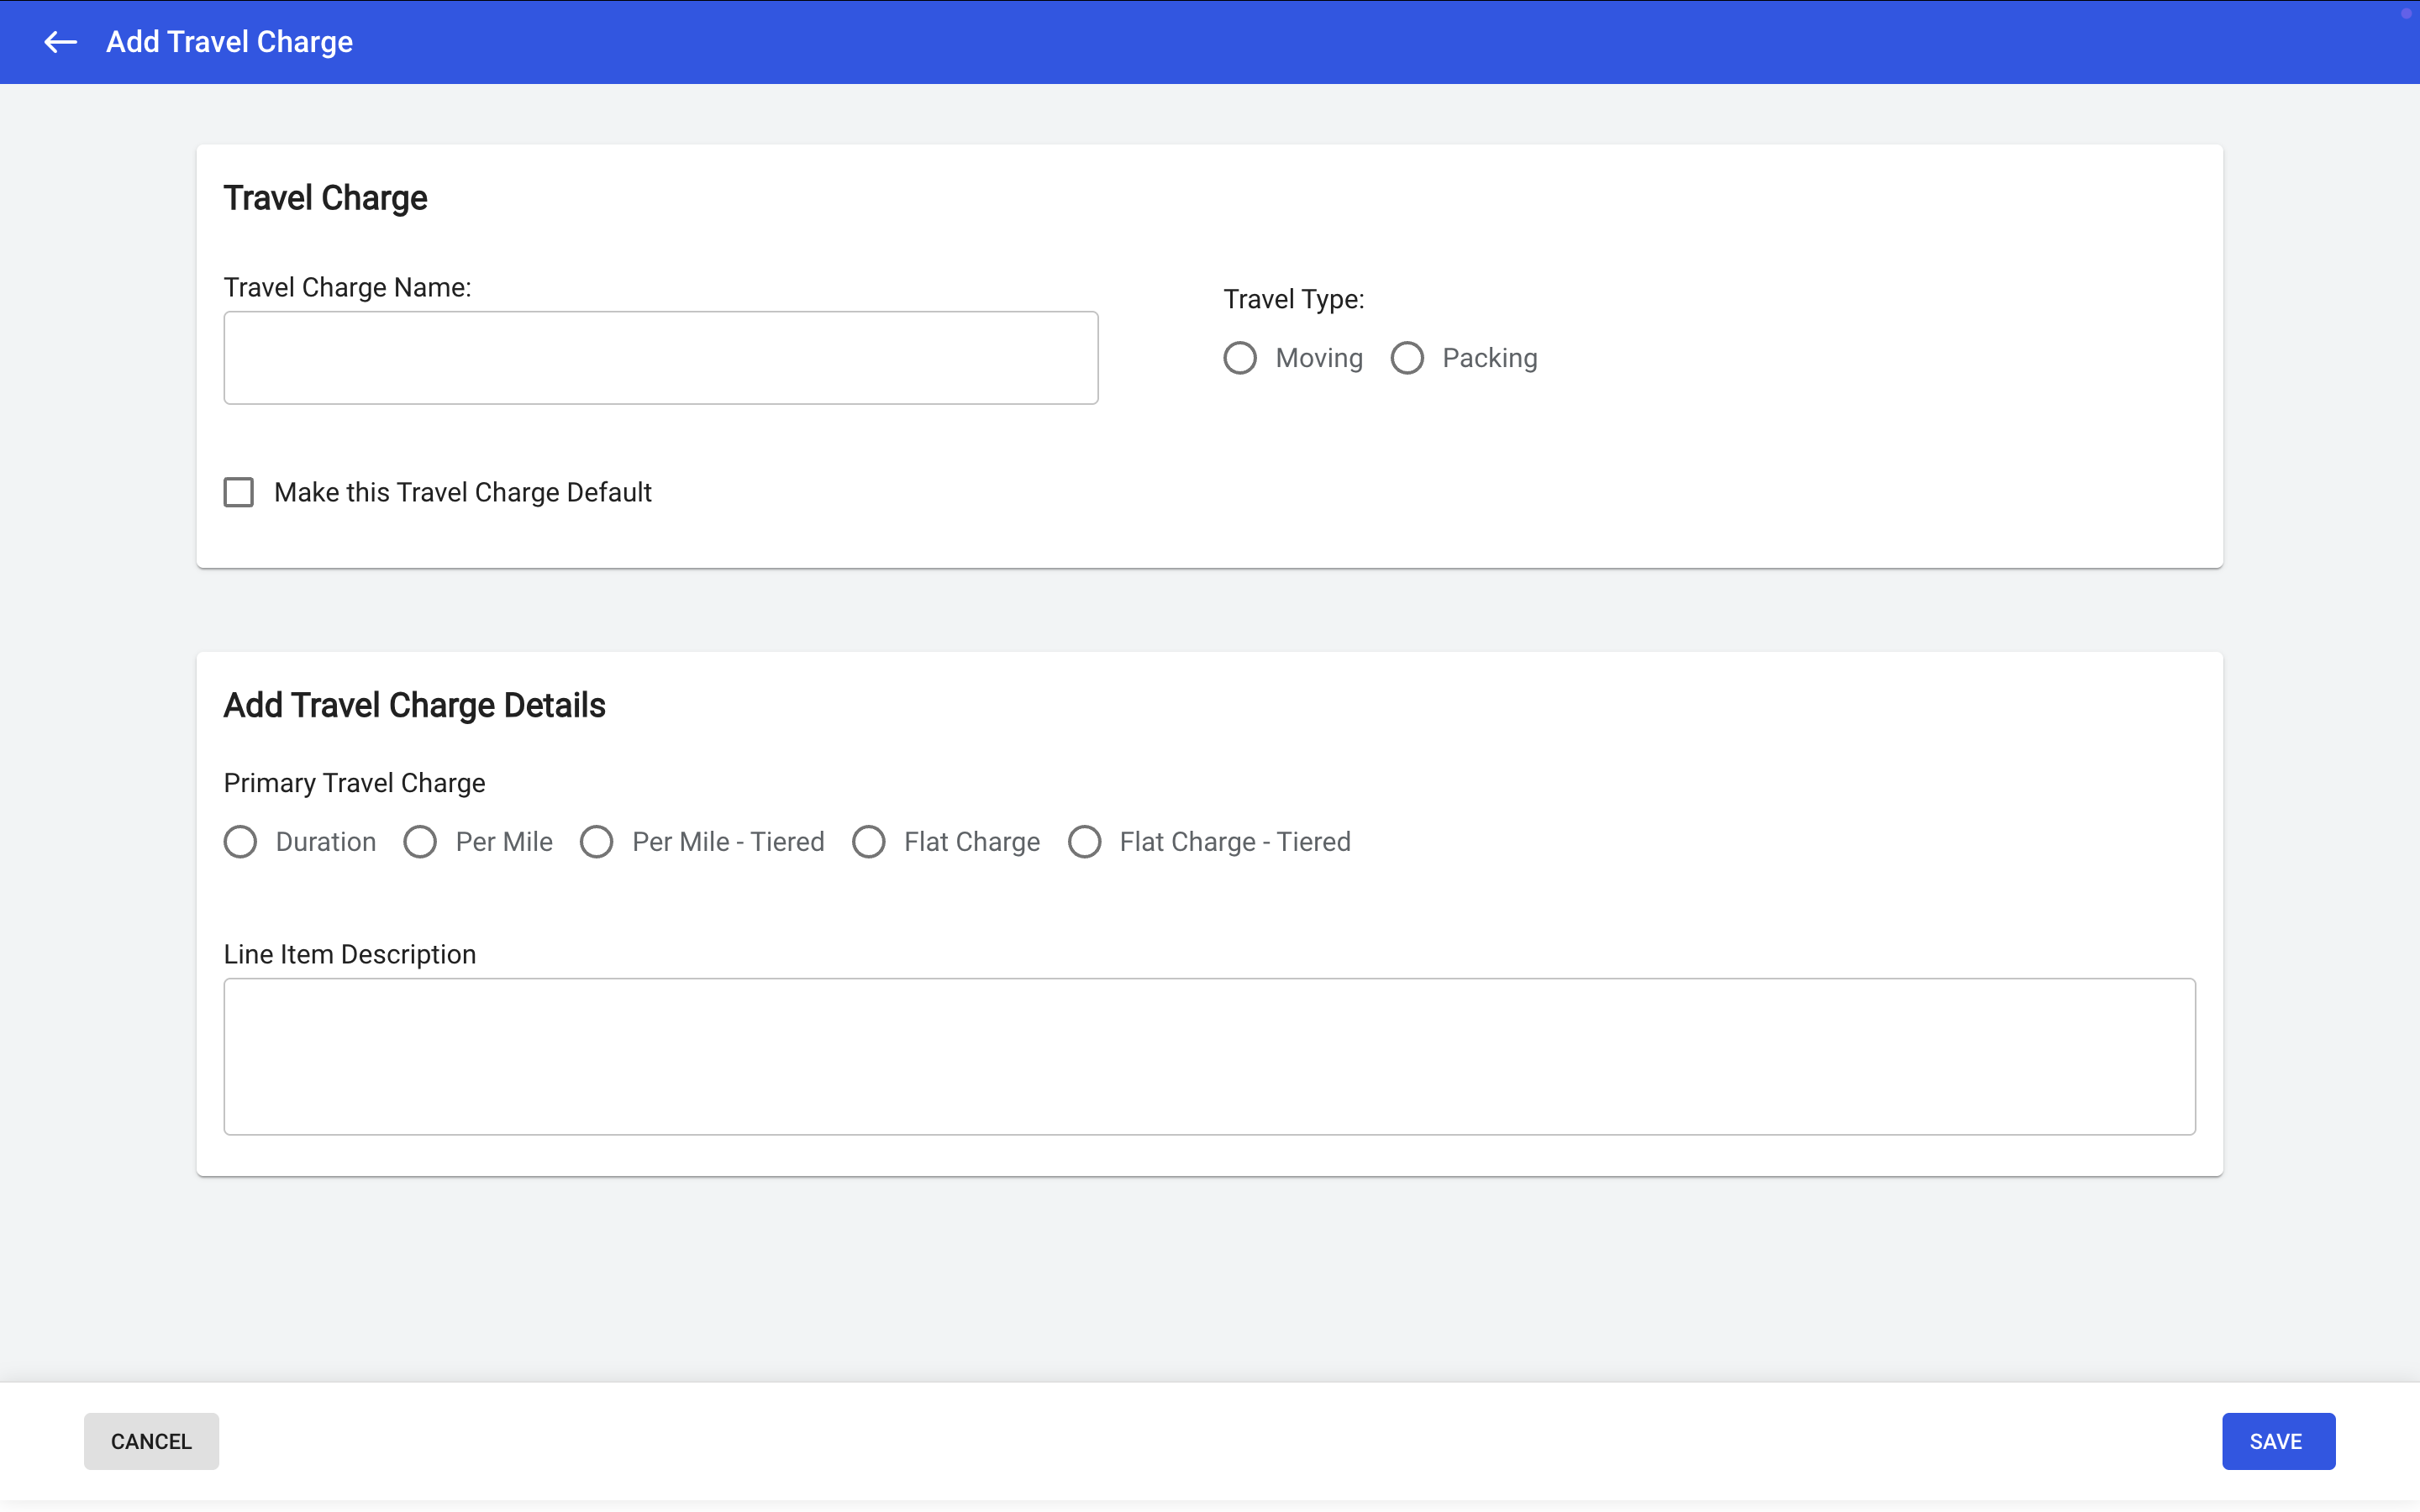Image resolution: width=2420 pixels, height=1512 pixels.
Task: Click the Moving label text
Action: click(x=1319, y=358)
